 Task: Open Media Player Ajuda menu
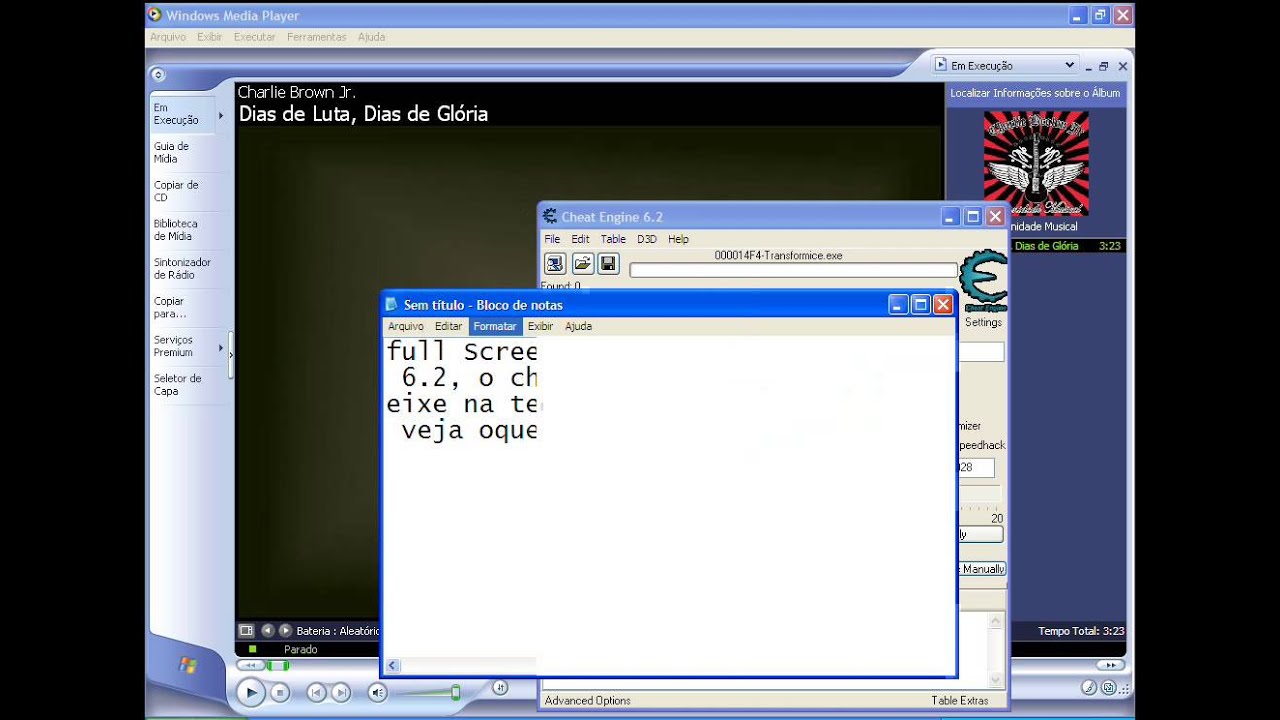[371, 37]
